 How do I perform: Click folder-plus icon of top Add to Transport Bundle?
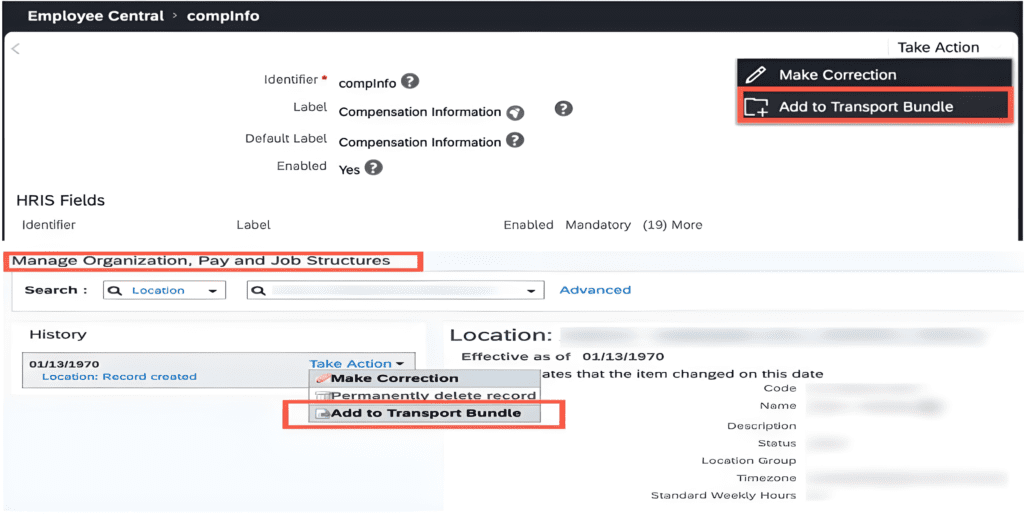756,107
